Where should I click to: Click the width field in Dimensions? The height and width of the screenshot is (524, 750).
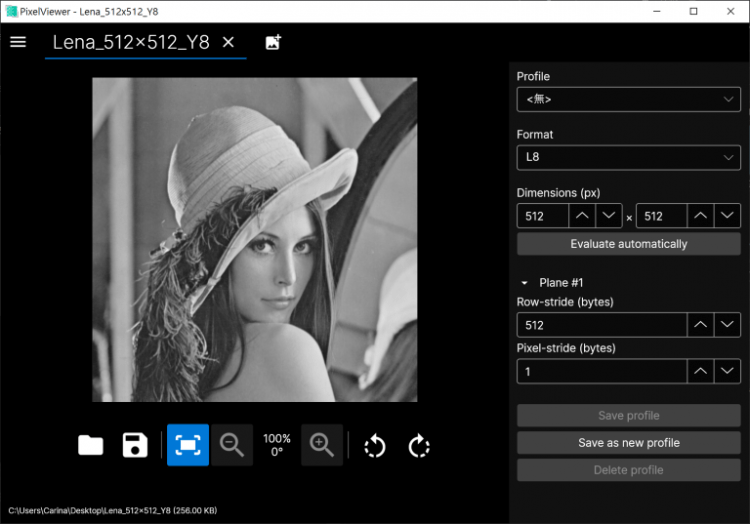pos(543,216)
